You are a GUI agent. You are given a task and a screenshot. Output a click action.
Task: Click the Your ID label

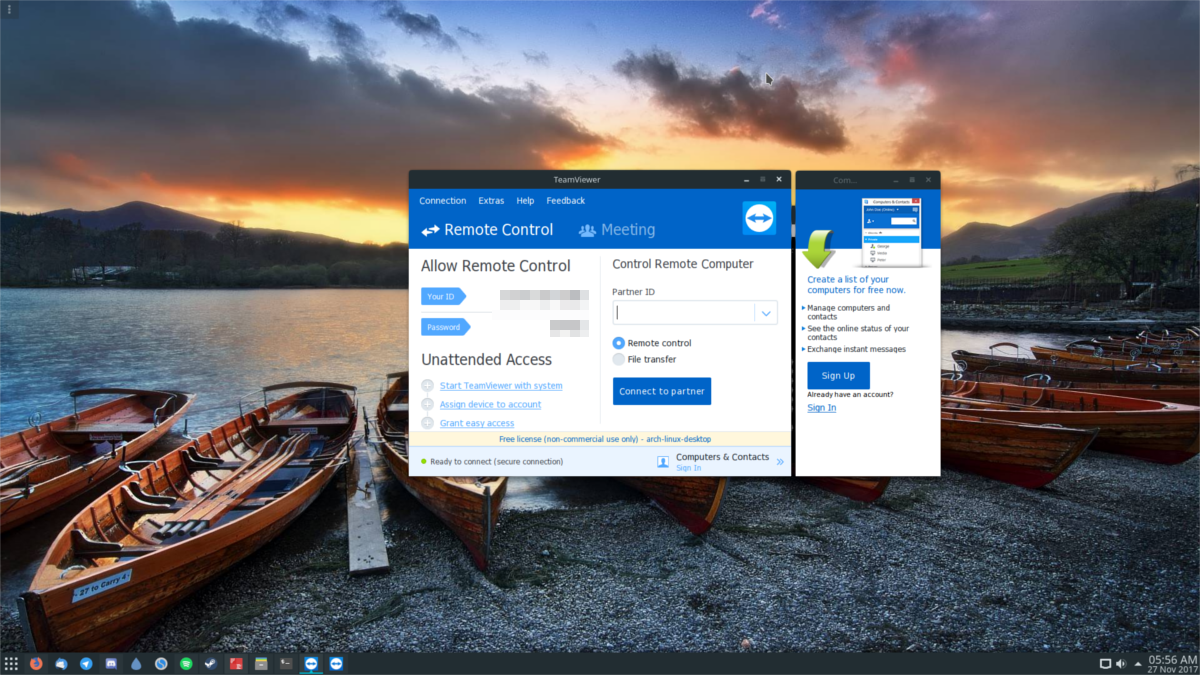(444, 296)
